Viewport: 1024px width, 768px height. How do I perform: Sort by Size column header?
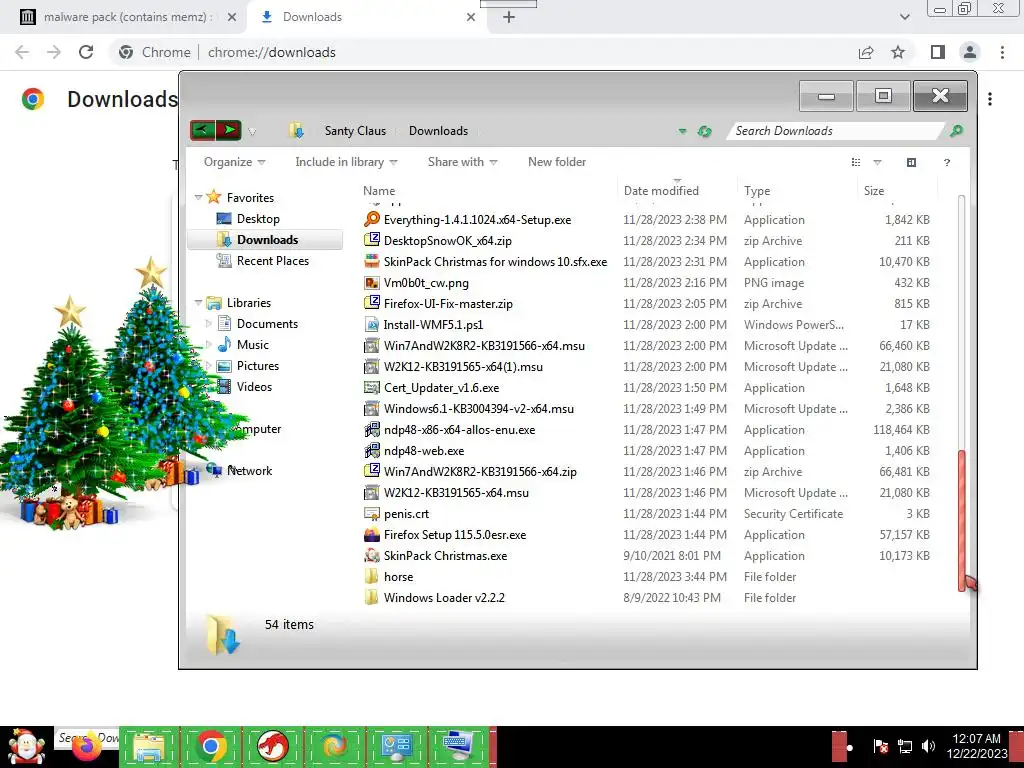pyautogui.click(x=874, y=191)
